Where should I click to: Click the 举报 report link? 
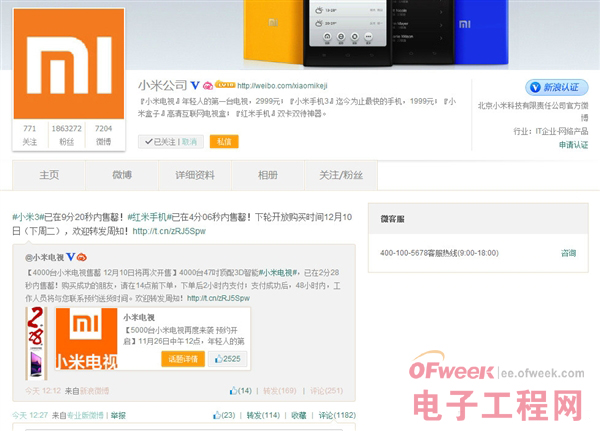point(118,415)
